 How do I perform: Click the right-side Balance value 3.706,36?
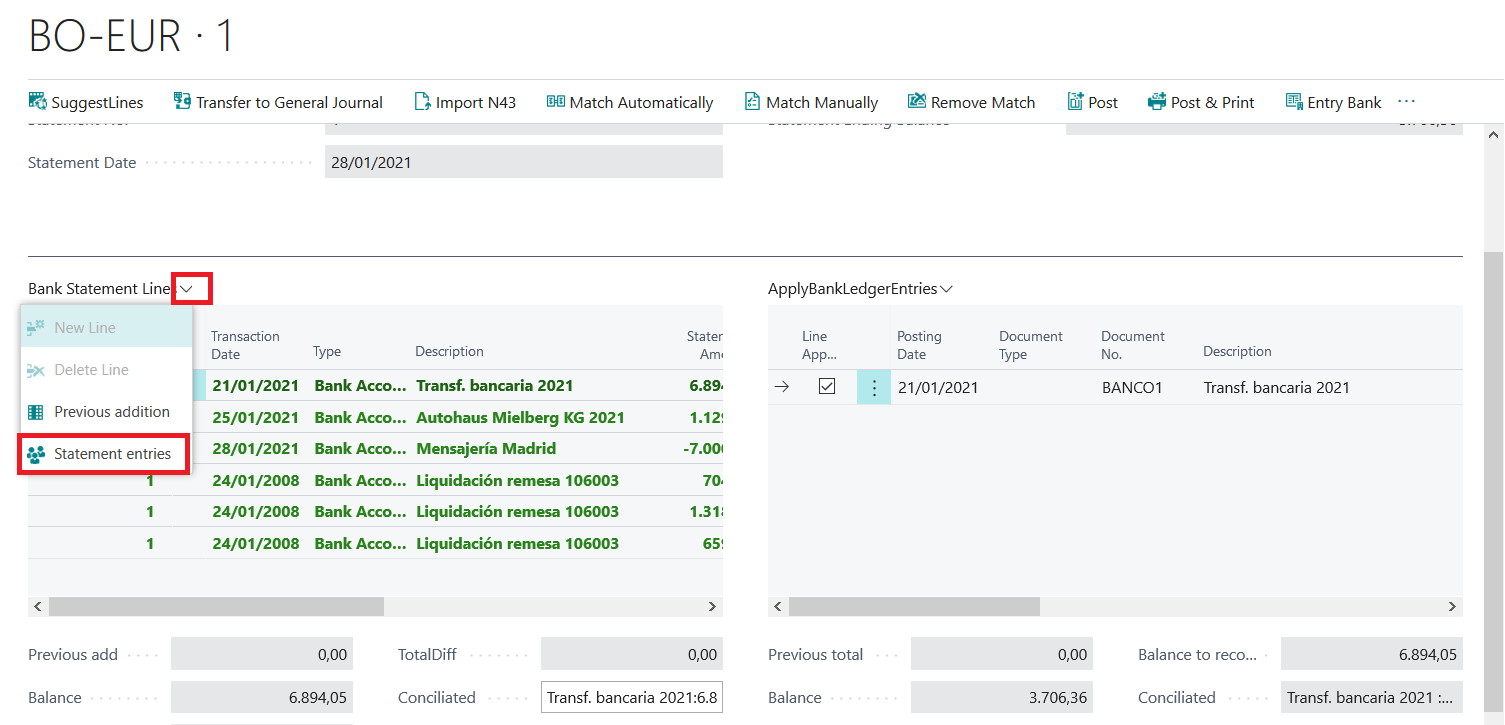1002,697
